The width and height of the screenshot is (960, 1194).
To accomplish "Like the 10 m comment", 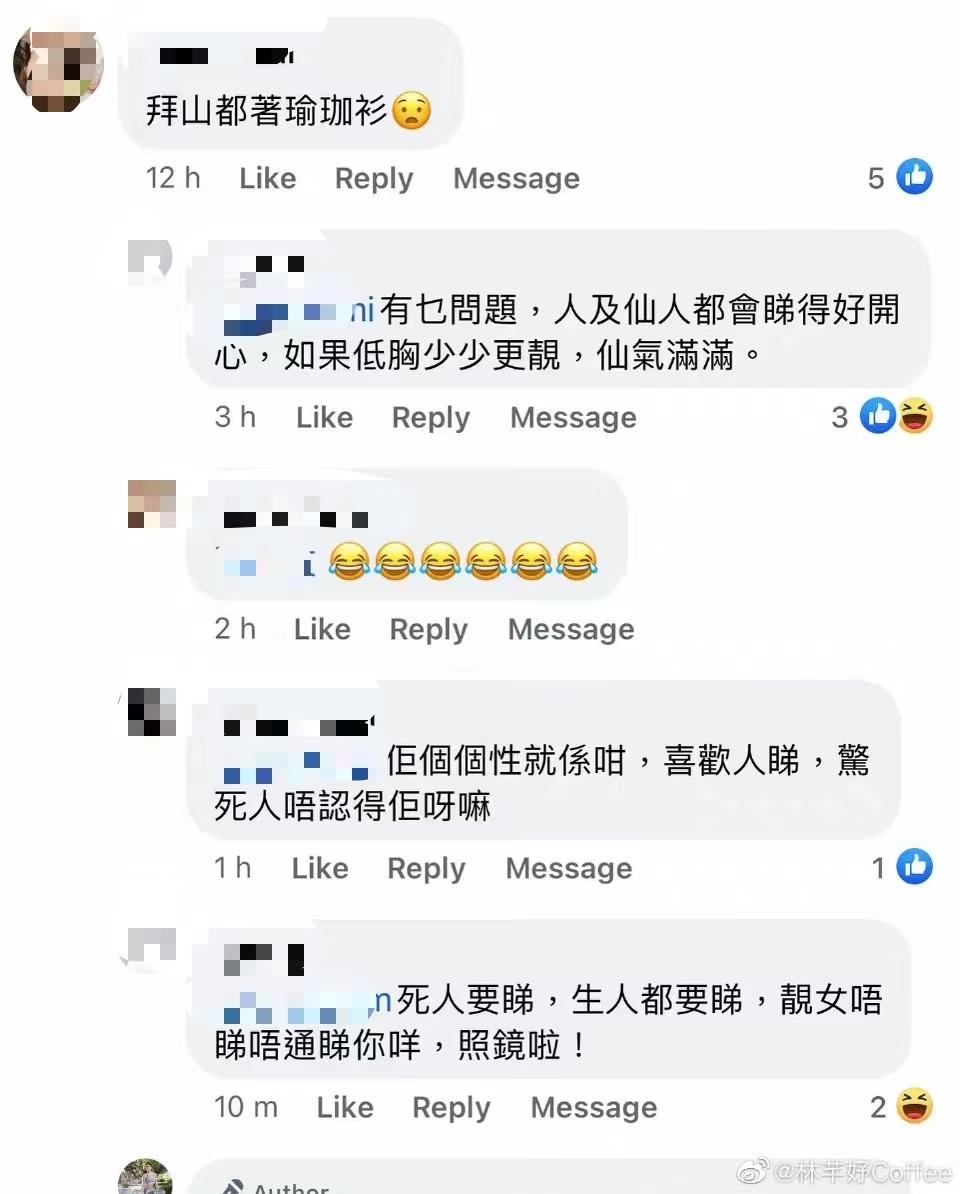I will click(345, 1107).
